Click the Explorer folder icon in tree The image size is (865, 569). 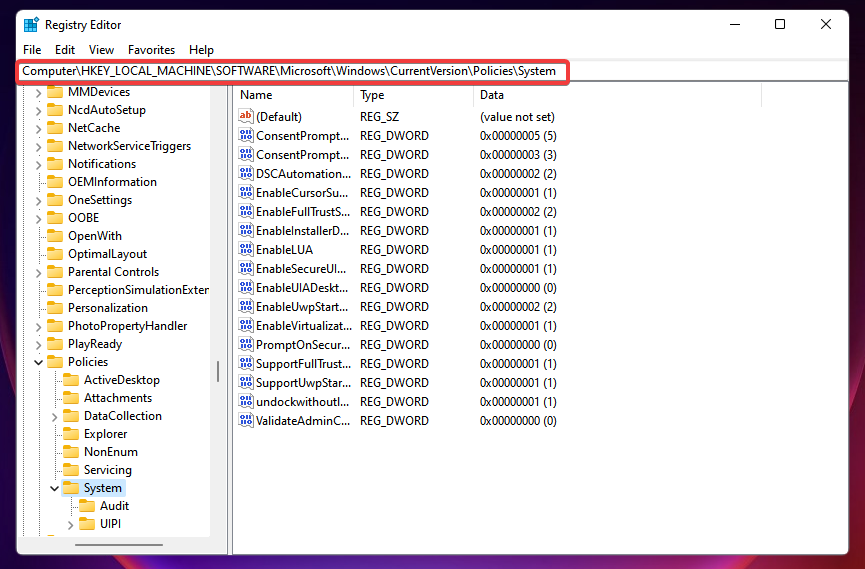[71, 434]
